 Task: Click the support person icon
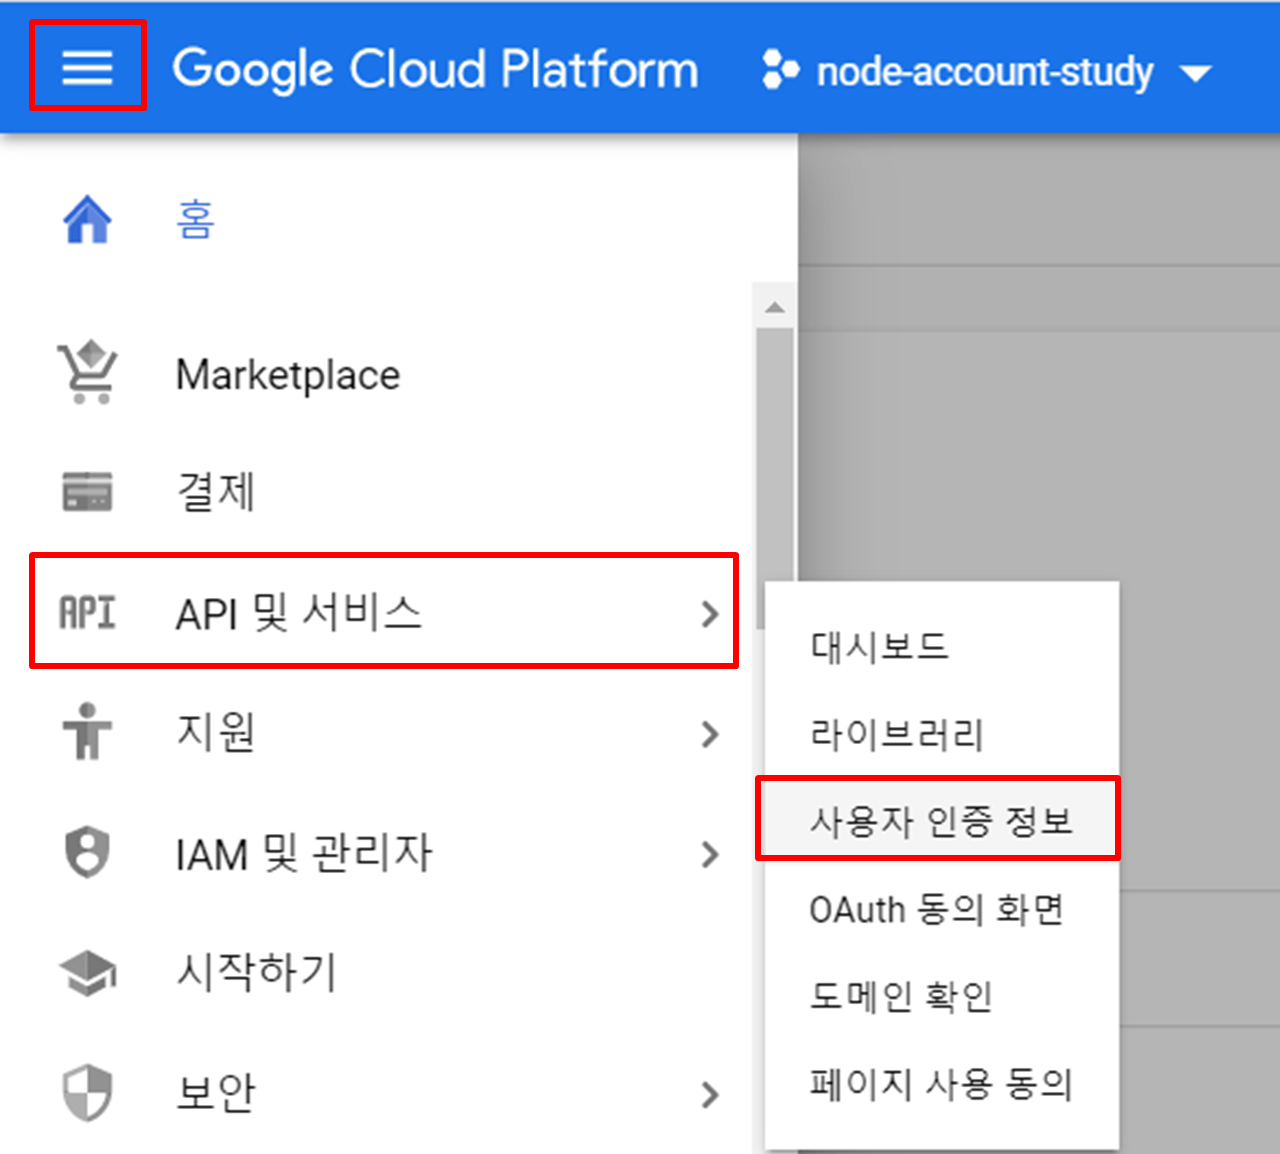pyautogui.click(x=87, y=731)
